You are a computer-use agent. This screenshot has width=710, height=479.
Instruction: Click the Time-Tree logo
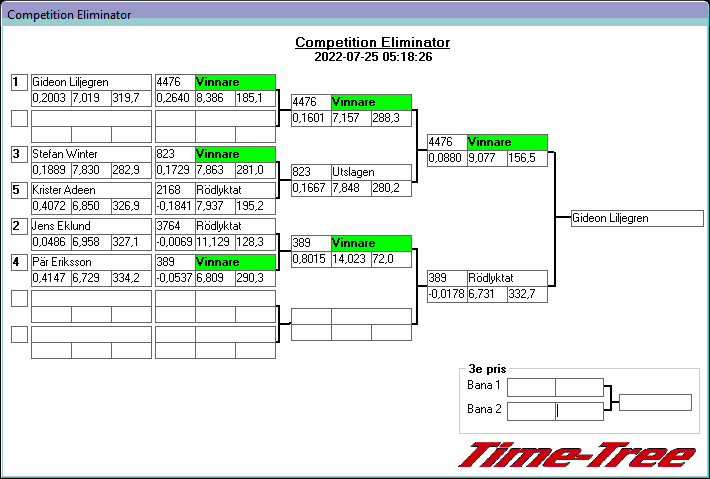click(x=577, y=455)
